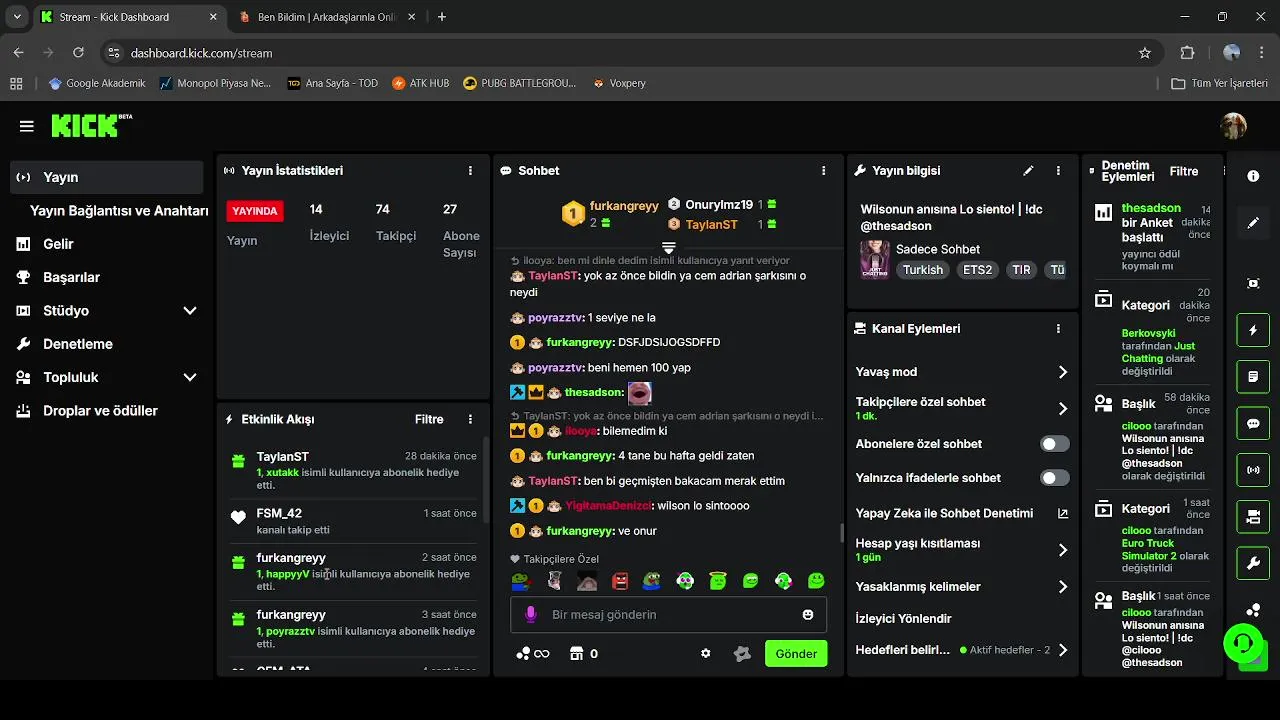Open Hedefleri belirle arrow
Screen dimensions: 1280x720
click(1063, 650)
